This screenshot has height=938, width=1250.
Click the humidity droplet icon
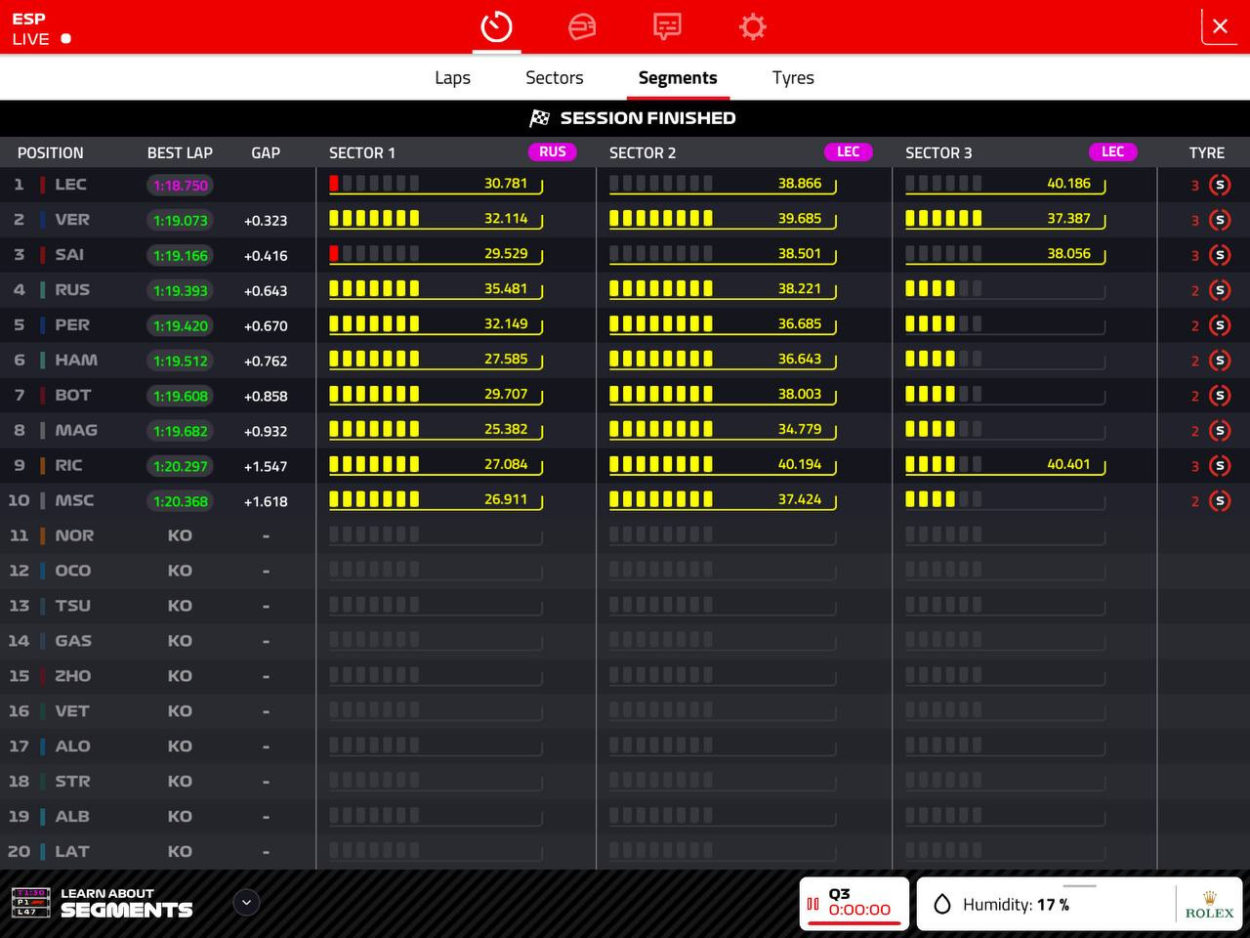click(x=942, y=904)
